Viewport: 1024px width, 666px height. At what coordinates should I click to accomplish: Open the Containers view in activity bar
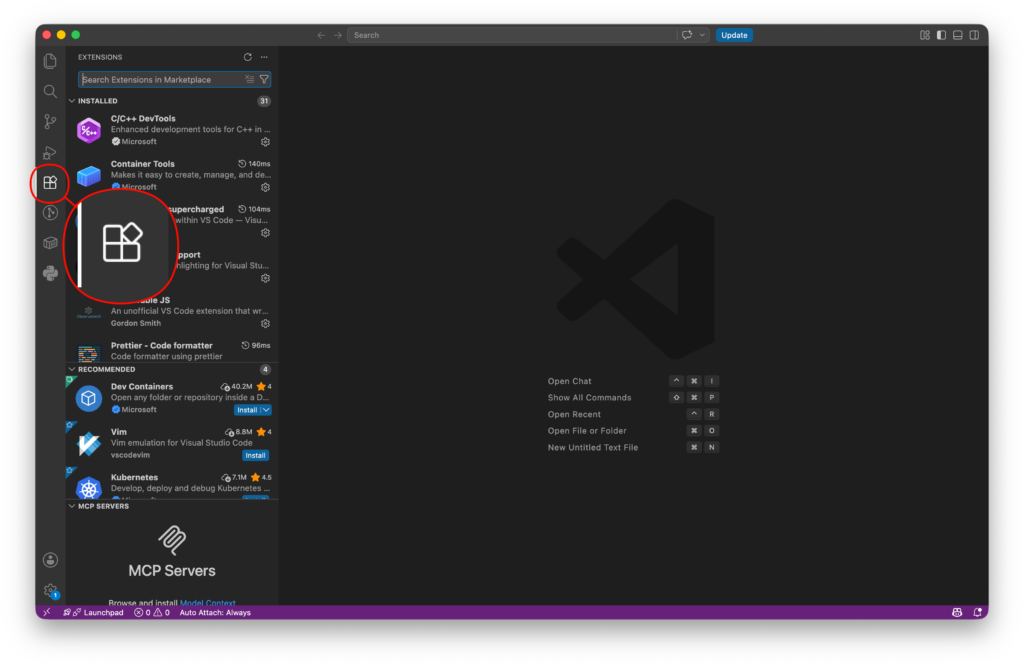coord(50,243)
